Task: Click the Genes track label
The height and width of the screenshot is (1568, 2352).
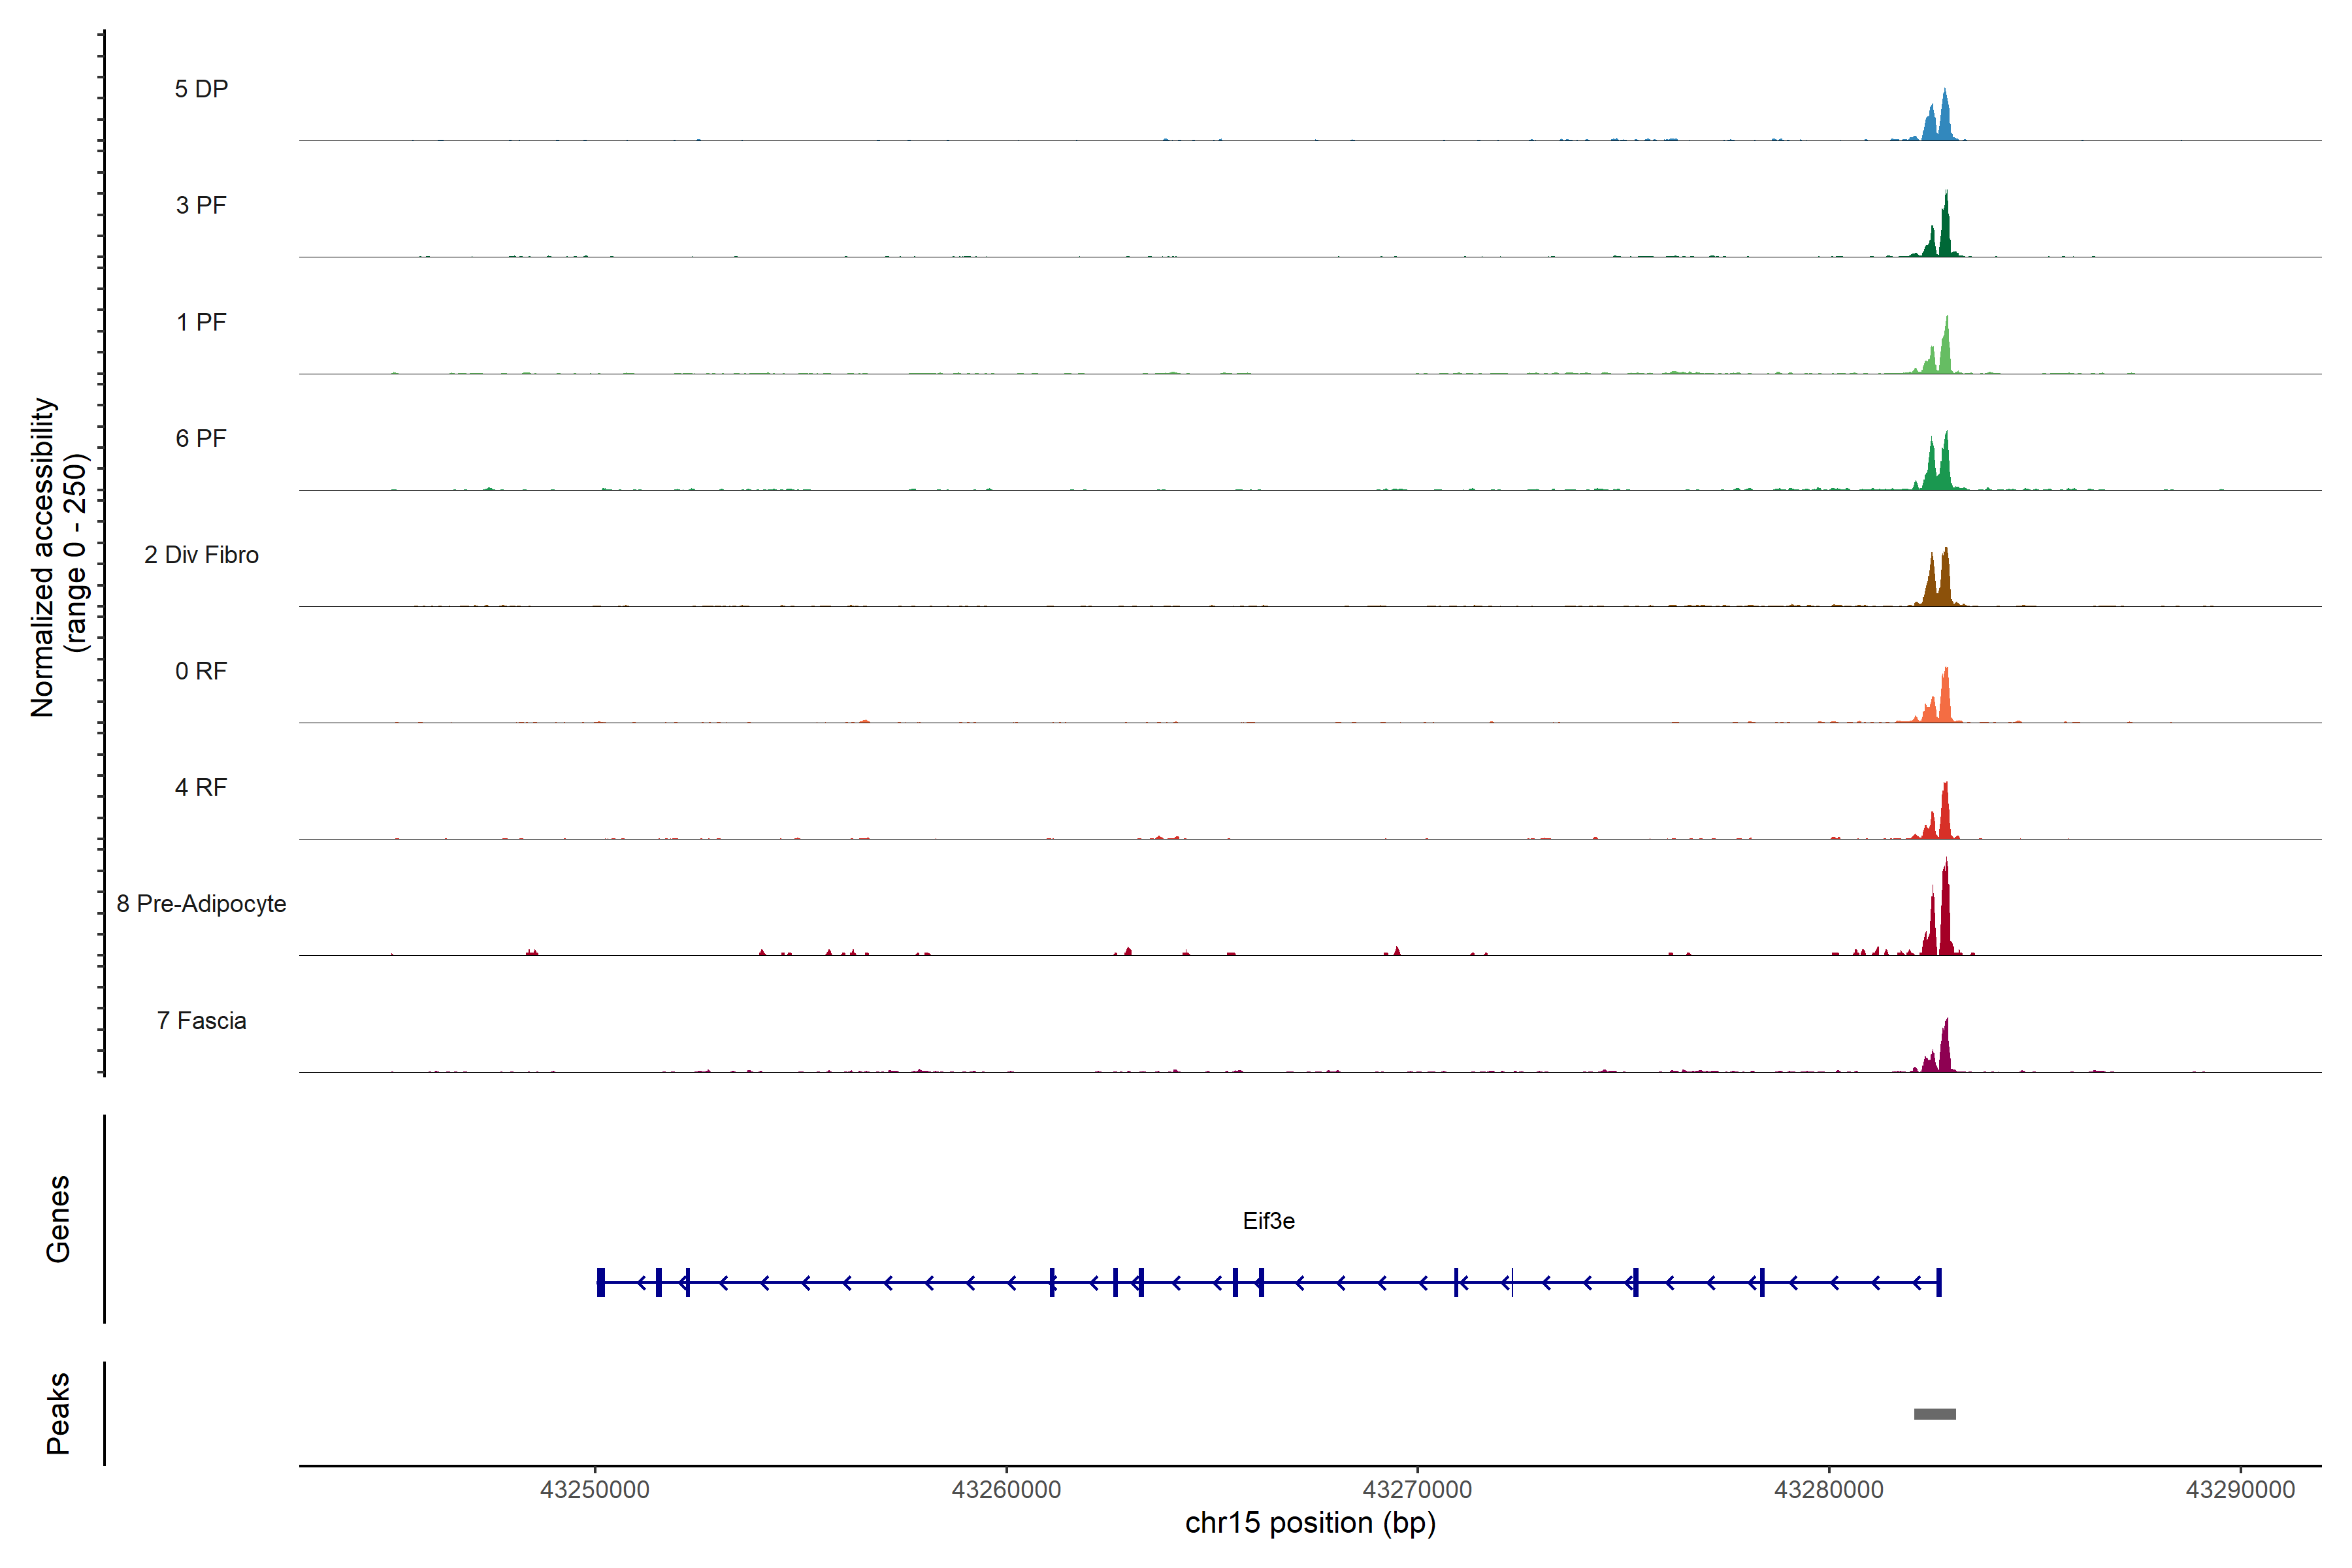Action: tap(58, 1219)
